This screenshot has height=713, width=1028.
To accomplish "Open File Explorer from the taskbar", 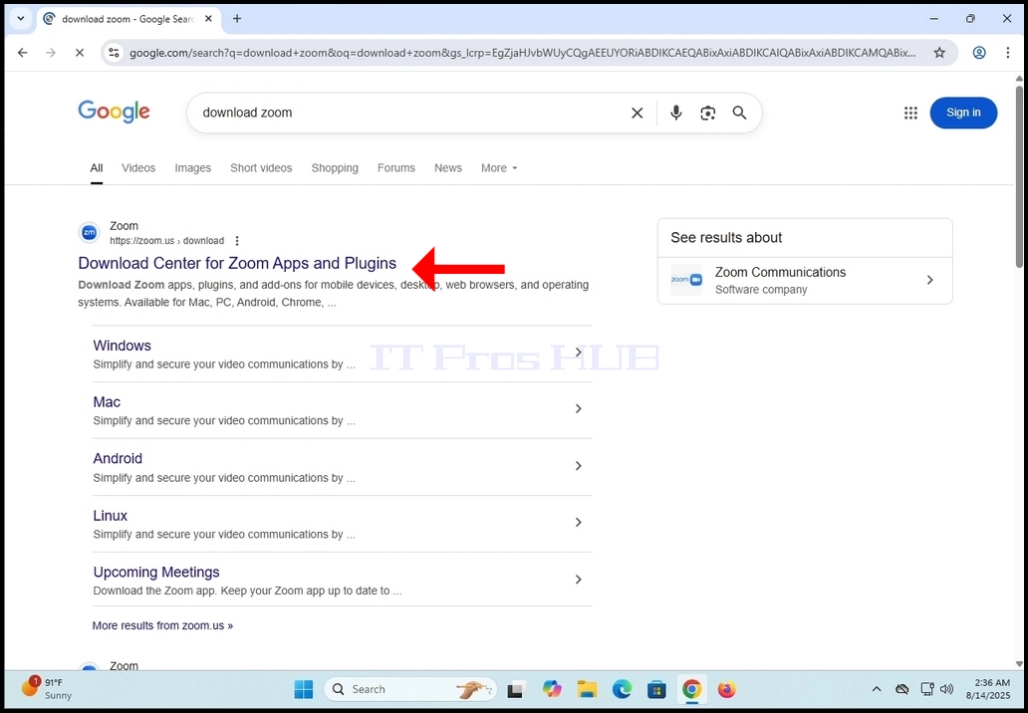I will tap(587, 689).
